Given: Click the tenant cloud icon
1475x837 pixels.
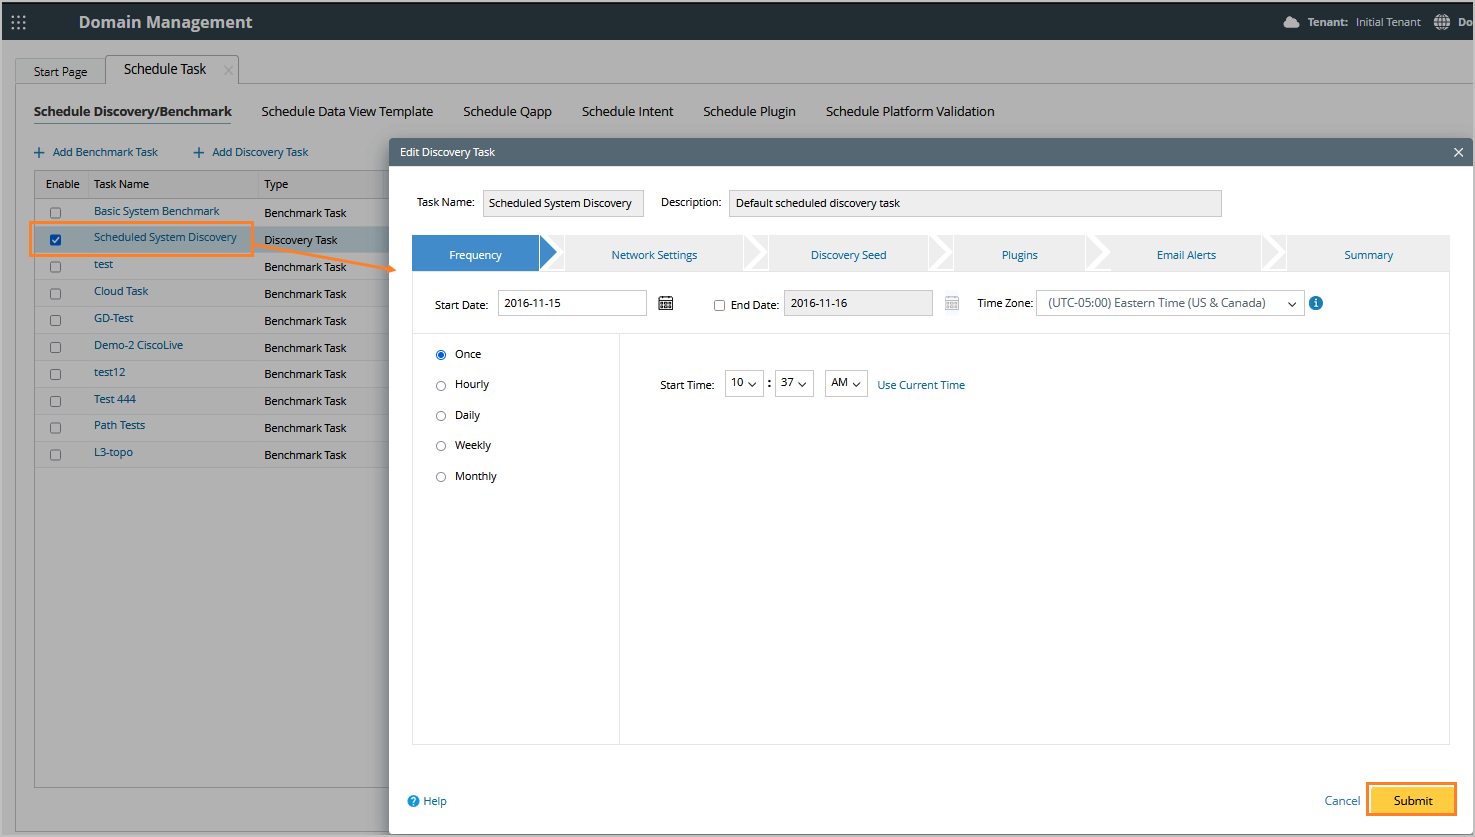Looking at the screenshot, I should [x=1291, y=22].
